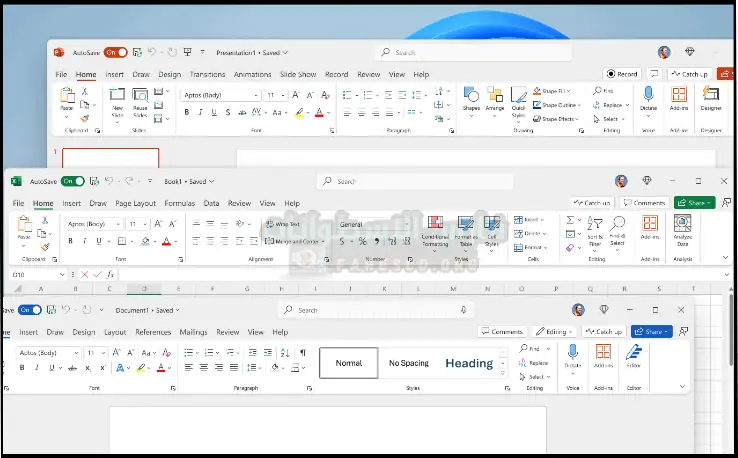
Task: Toggle AutoSave switch in PowerPoint
Action: [115, 52]
